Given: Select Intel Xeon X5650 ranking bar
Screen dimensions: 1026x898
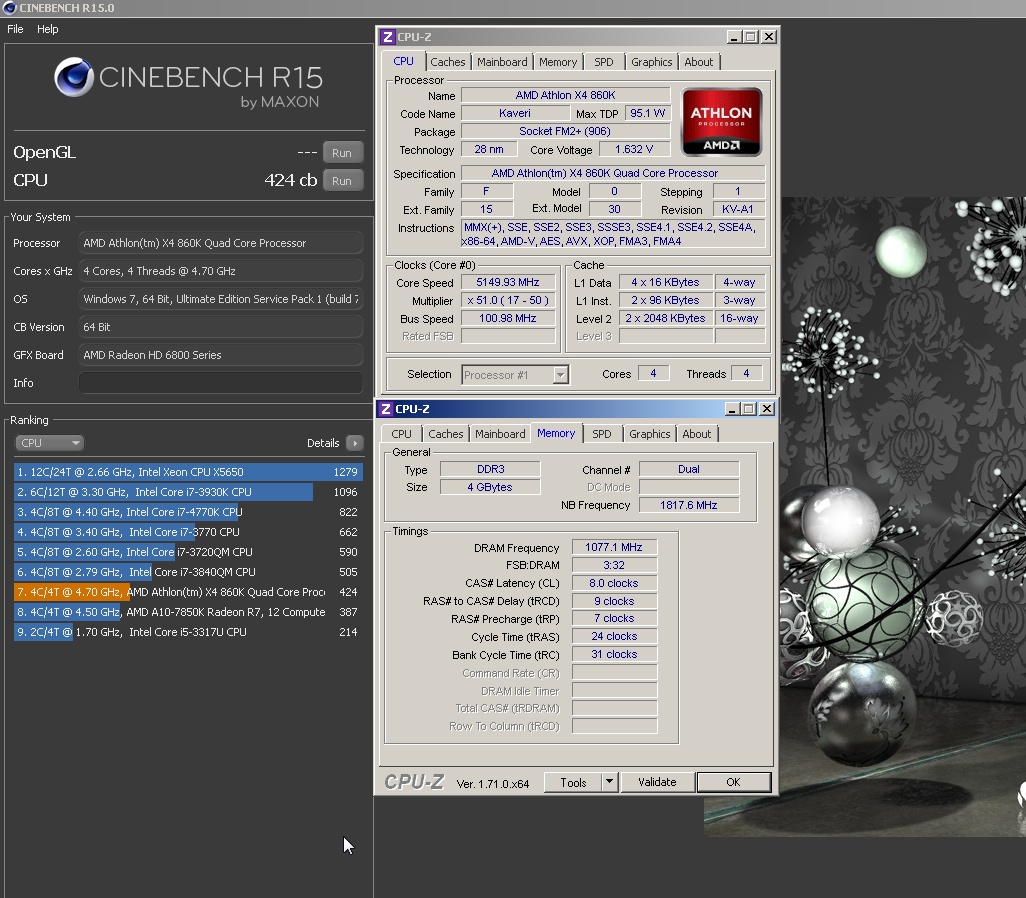Looking at the screenshot, I should 188,472.
